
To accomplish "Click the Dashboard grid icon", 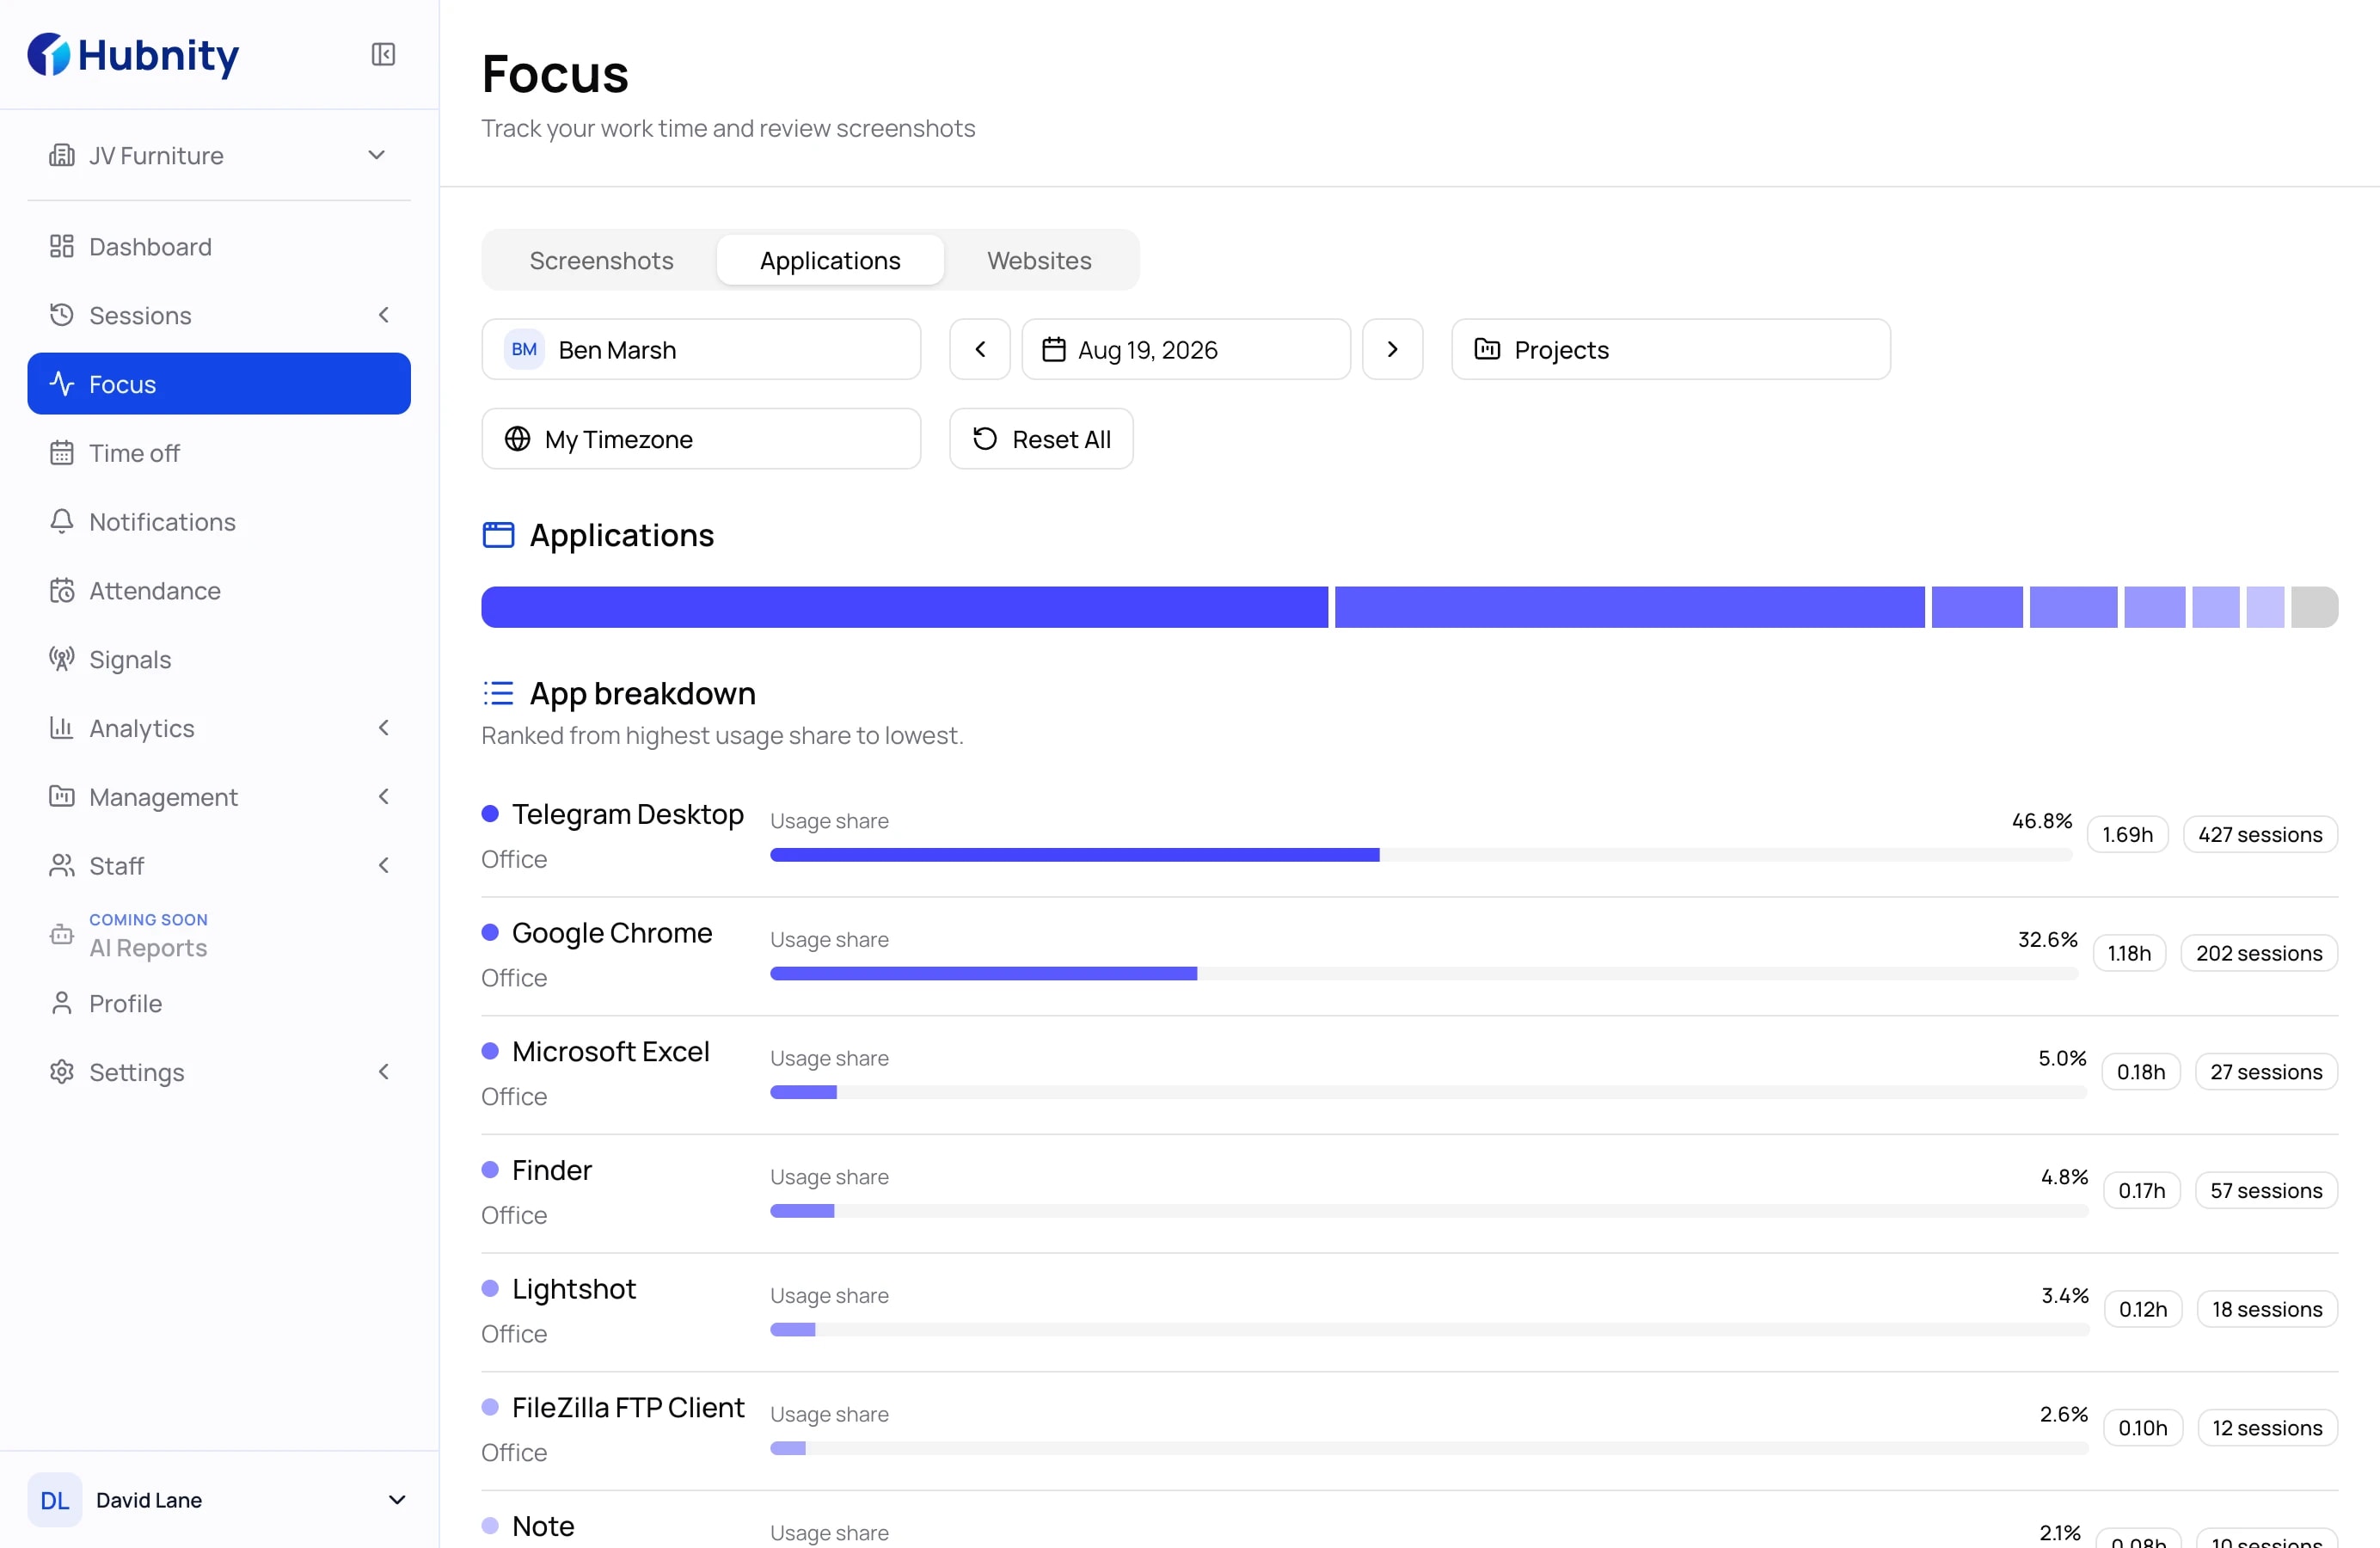I will tap(62, 246).
